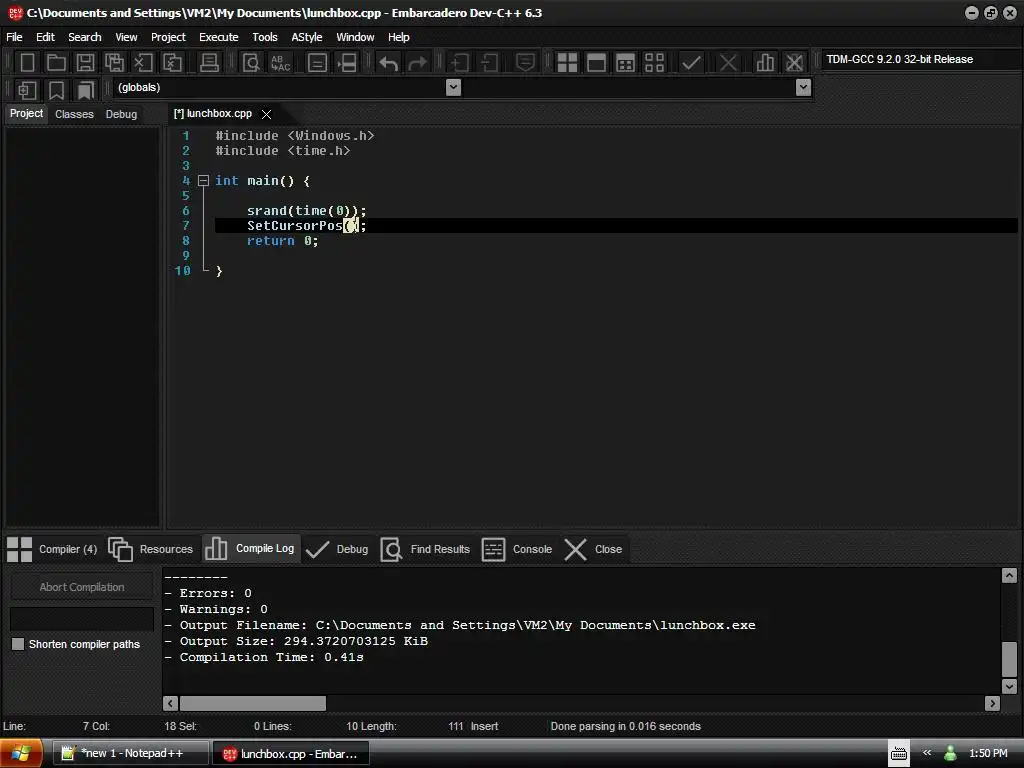
Task: Click the Abort Compilation button
Action: tap(82, 587)
